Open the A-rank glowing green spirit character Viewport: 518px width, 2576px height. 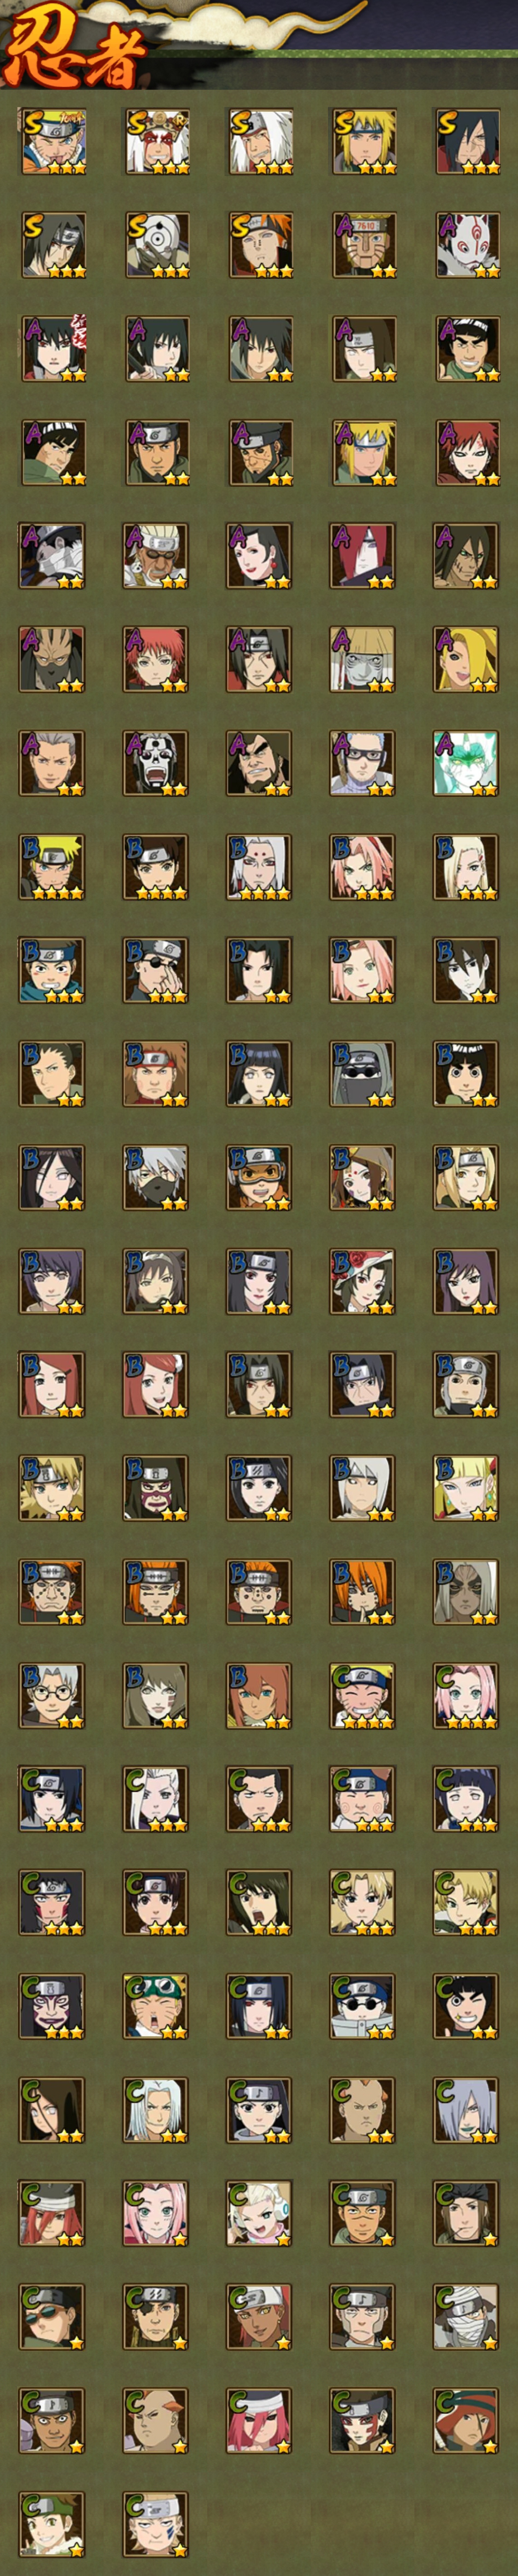pos(466,763)
